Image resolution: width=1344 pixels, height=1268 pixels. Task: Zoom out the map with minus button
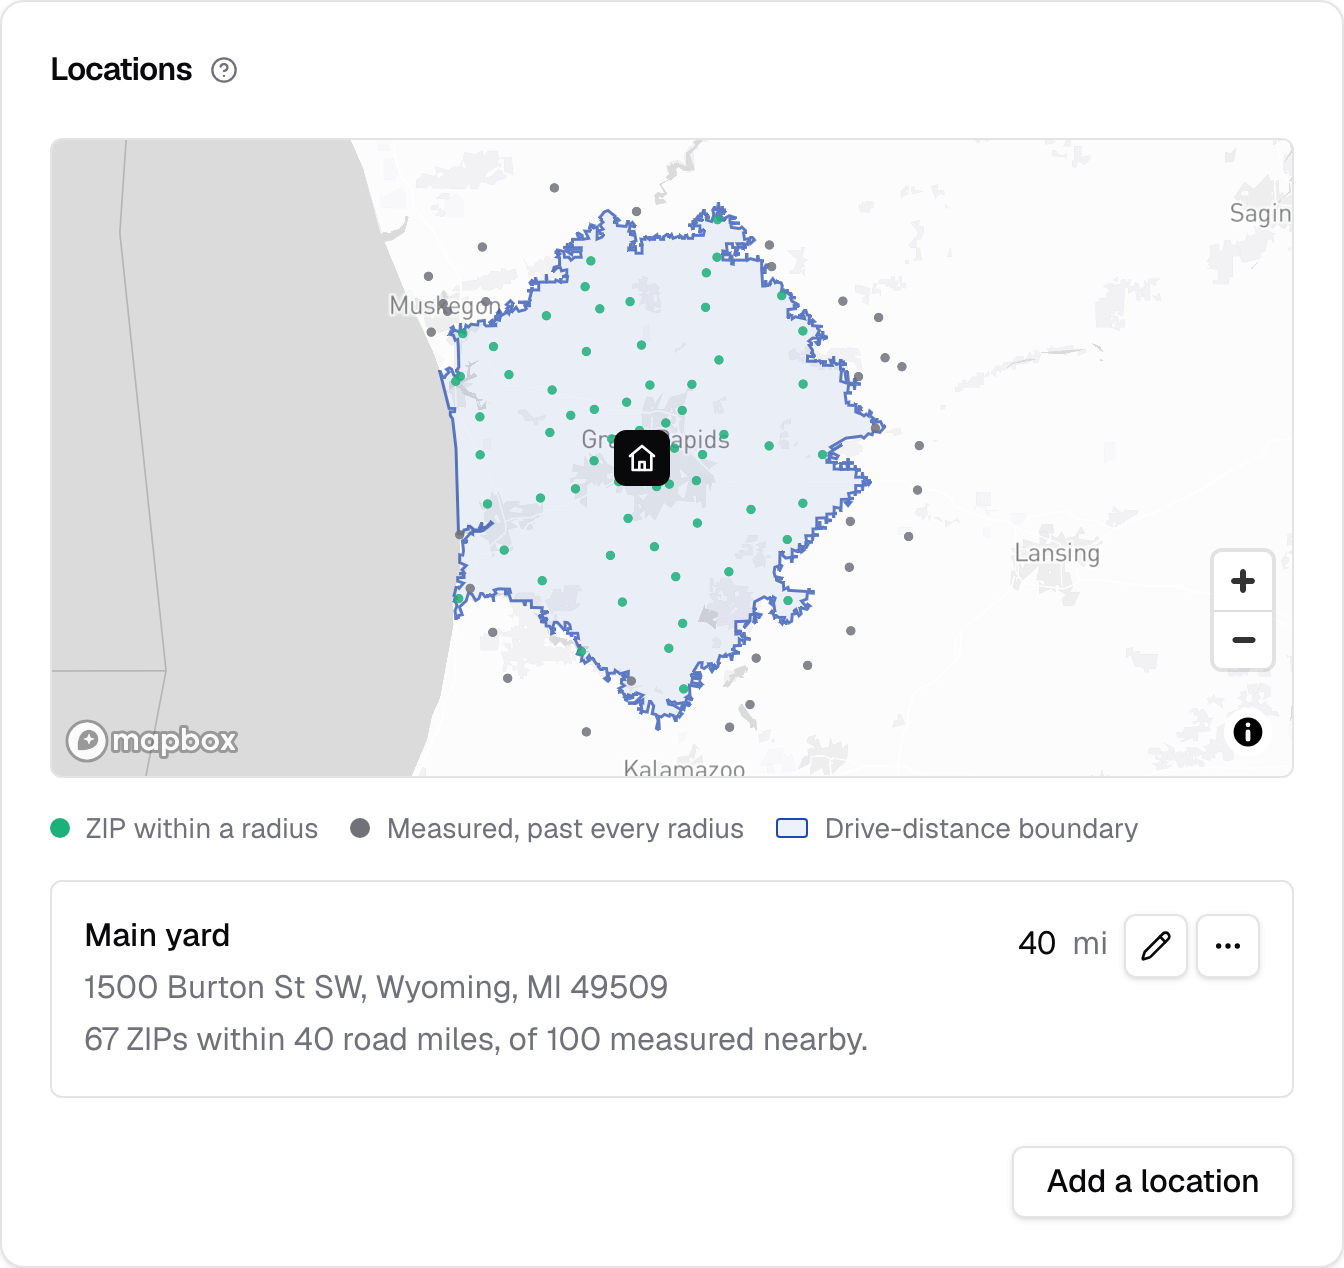coord(1243,640)
